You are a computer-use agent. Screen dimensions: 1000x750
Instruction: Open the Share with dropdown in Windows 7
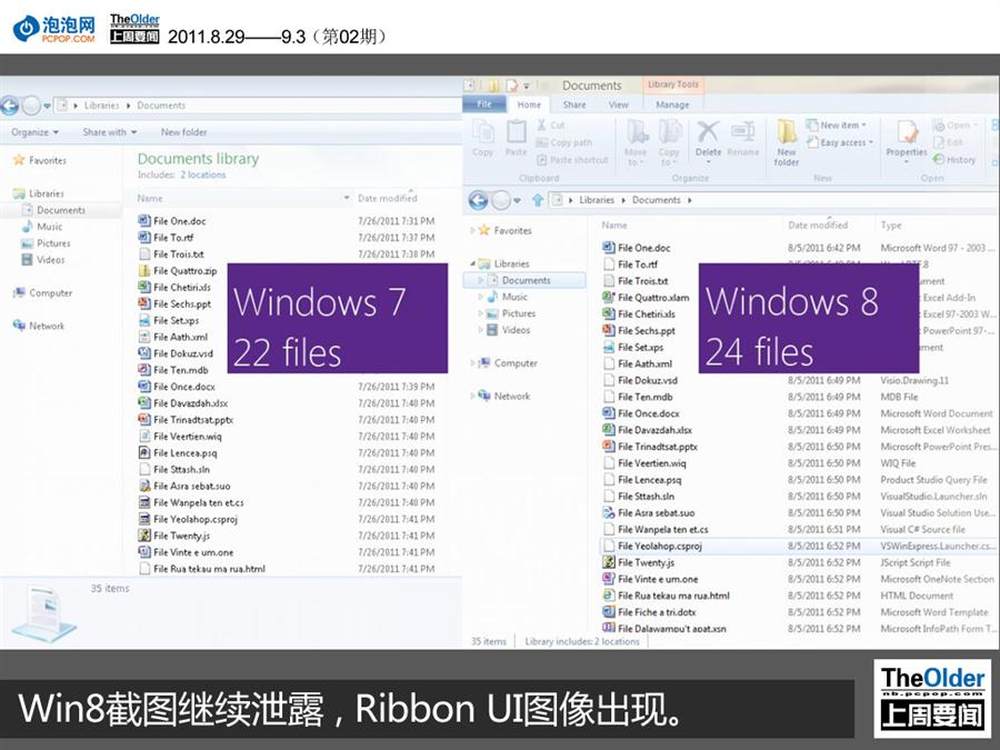(x=110, y=132)
